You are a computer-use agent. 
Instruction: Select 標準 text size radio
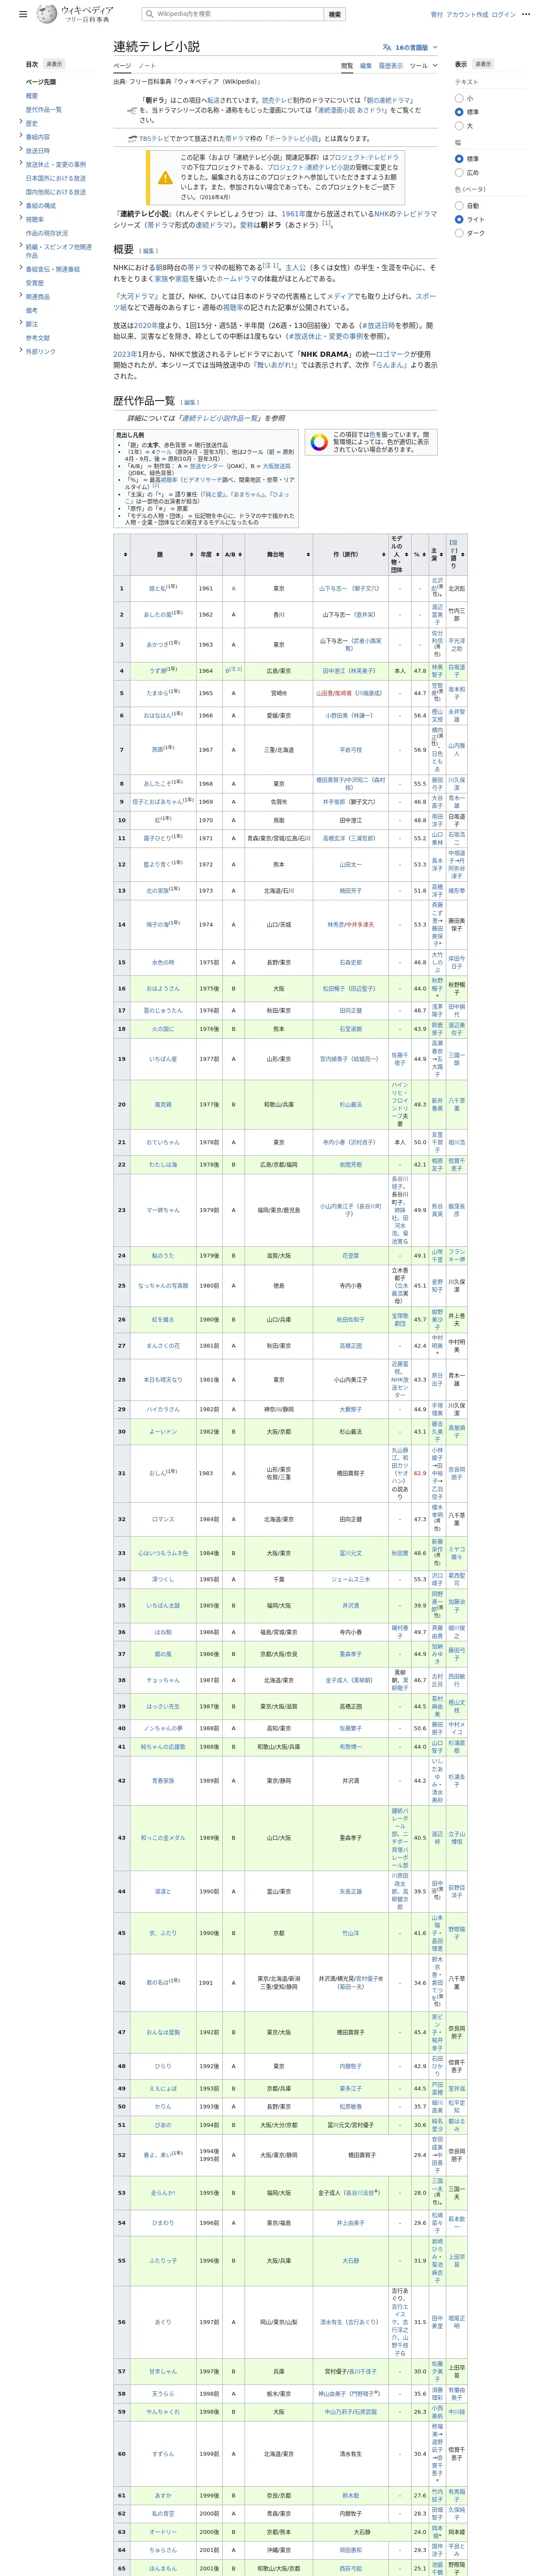[459, 112]
